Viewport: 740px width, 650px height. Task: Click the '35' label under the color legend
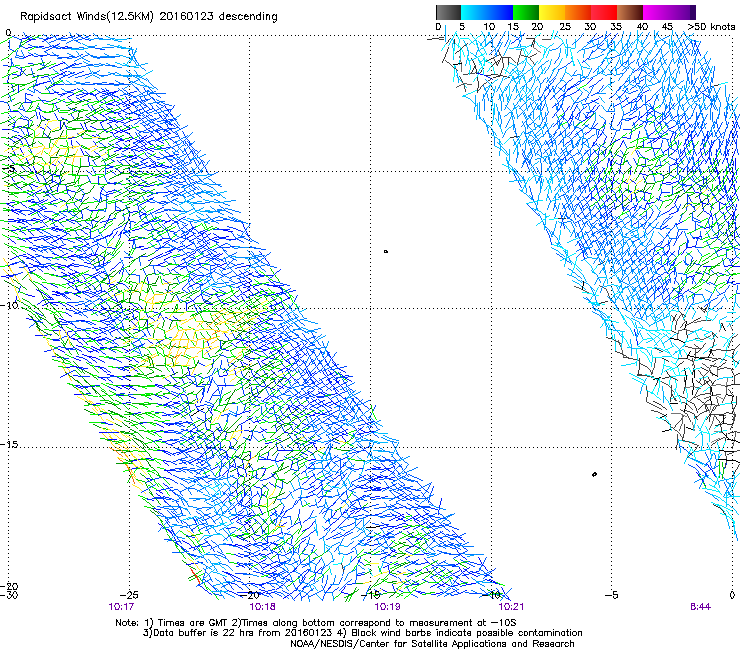[616, 27]
